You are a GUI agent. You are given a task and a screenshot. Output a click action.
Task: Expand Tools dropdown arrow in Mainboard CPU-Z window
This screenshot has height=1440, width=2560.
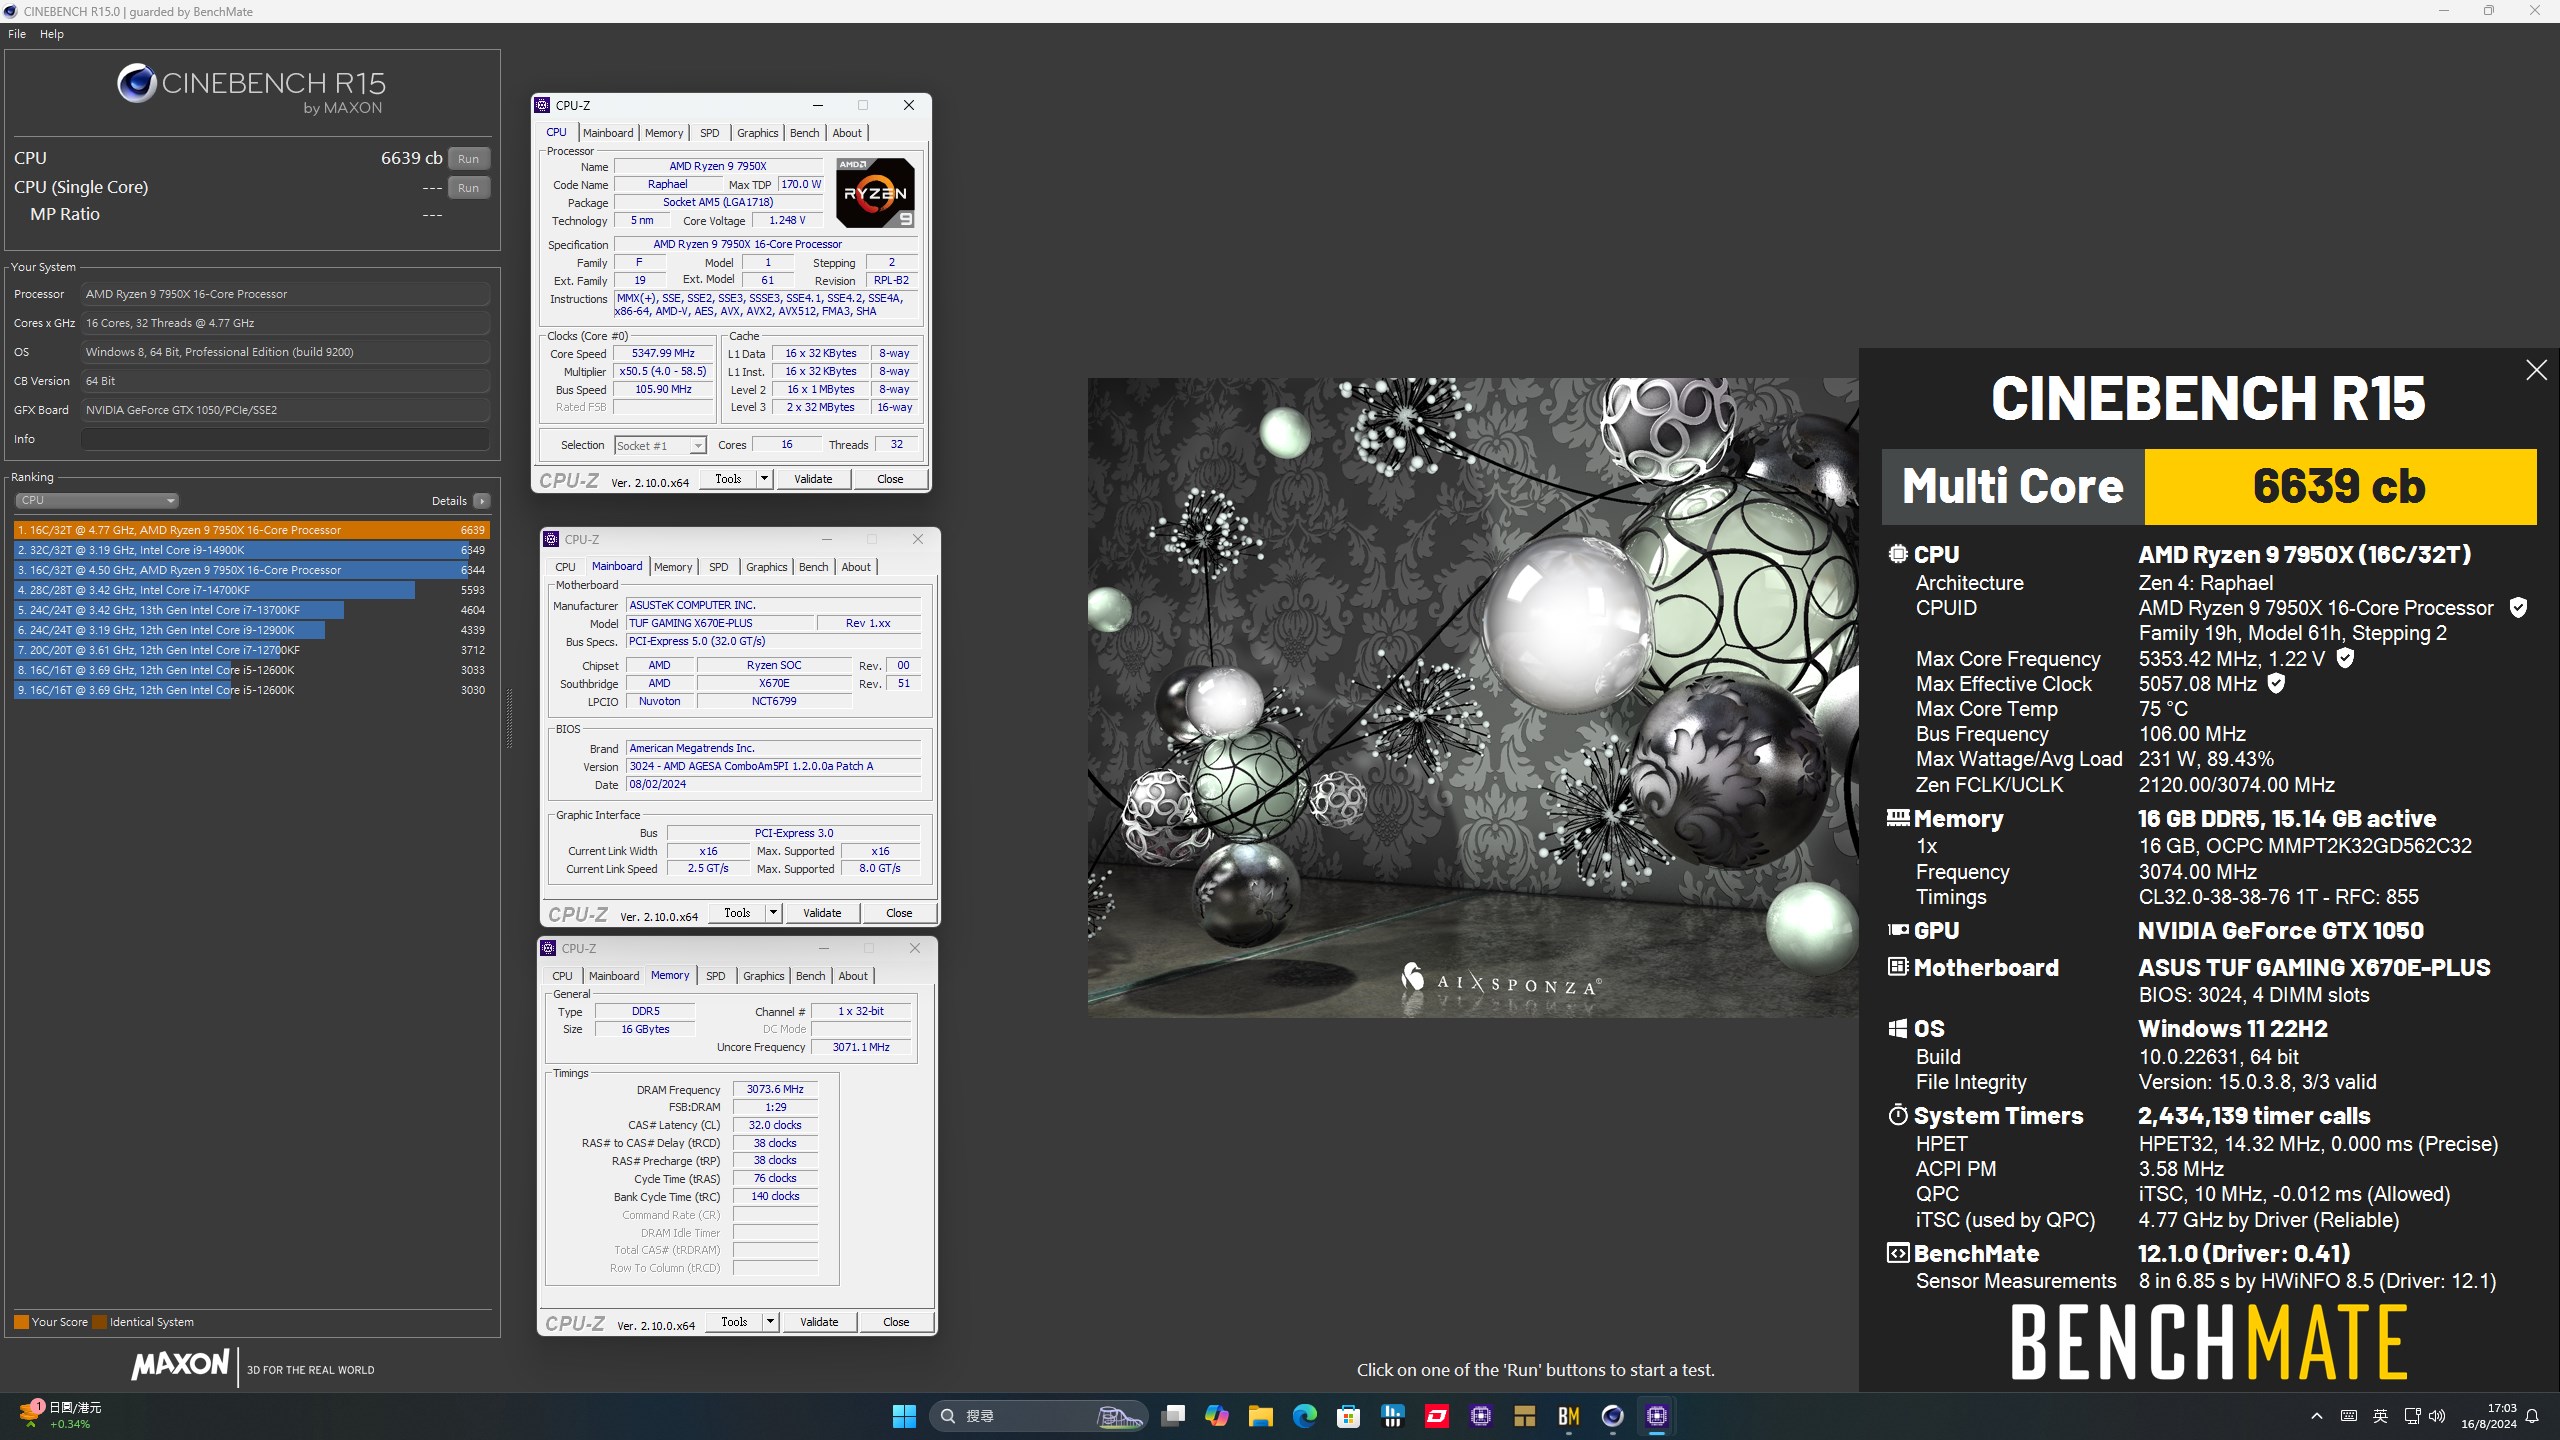(x=773, y=913)
